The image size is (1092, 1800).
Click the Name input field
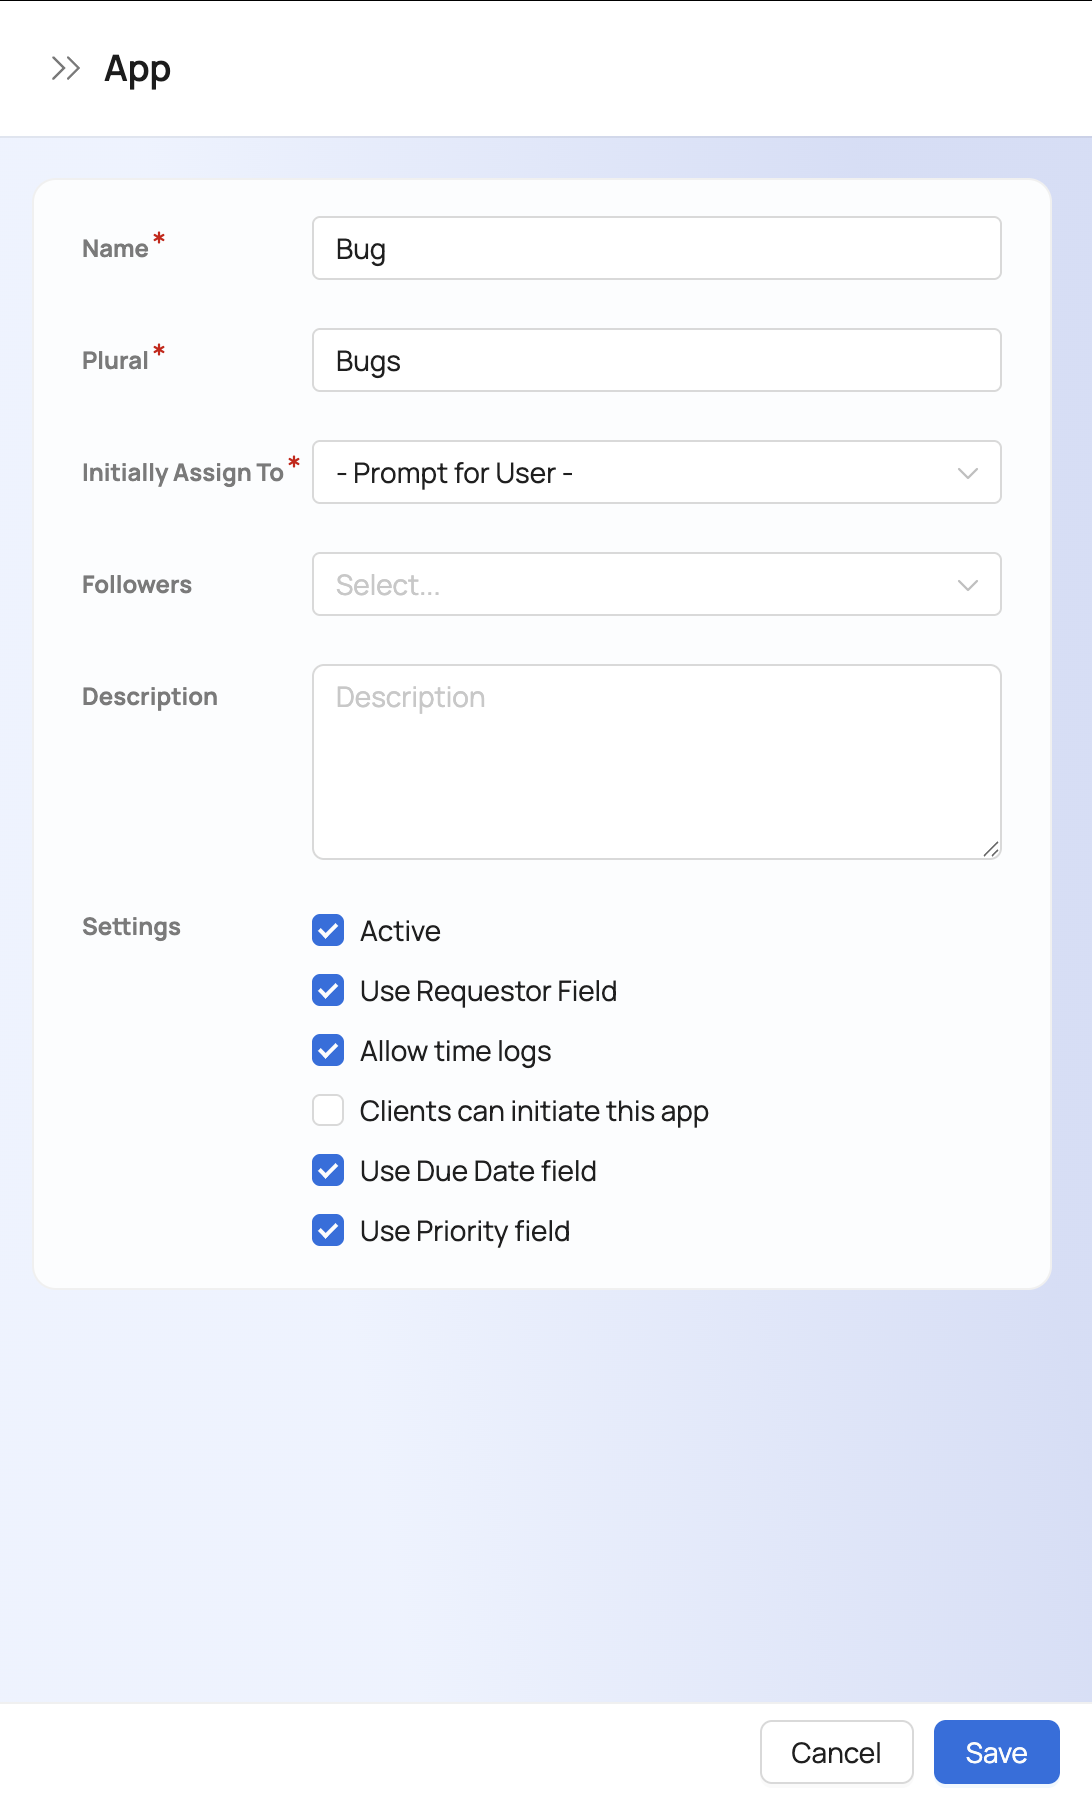656,249
